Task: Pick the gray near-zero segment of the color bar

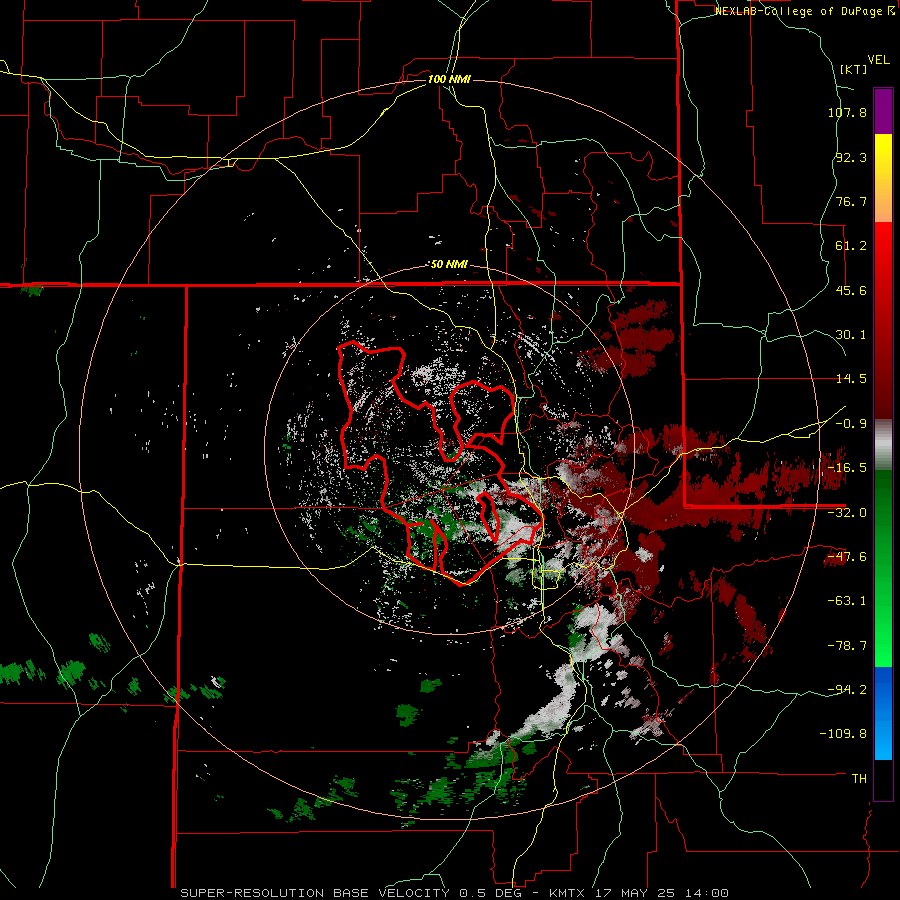Action: pyautogui.click(x=883, y=445)
